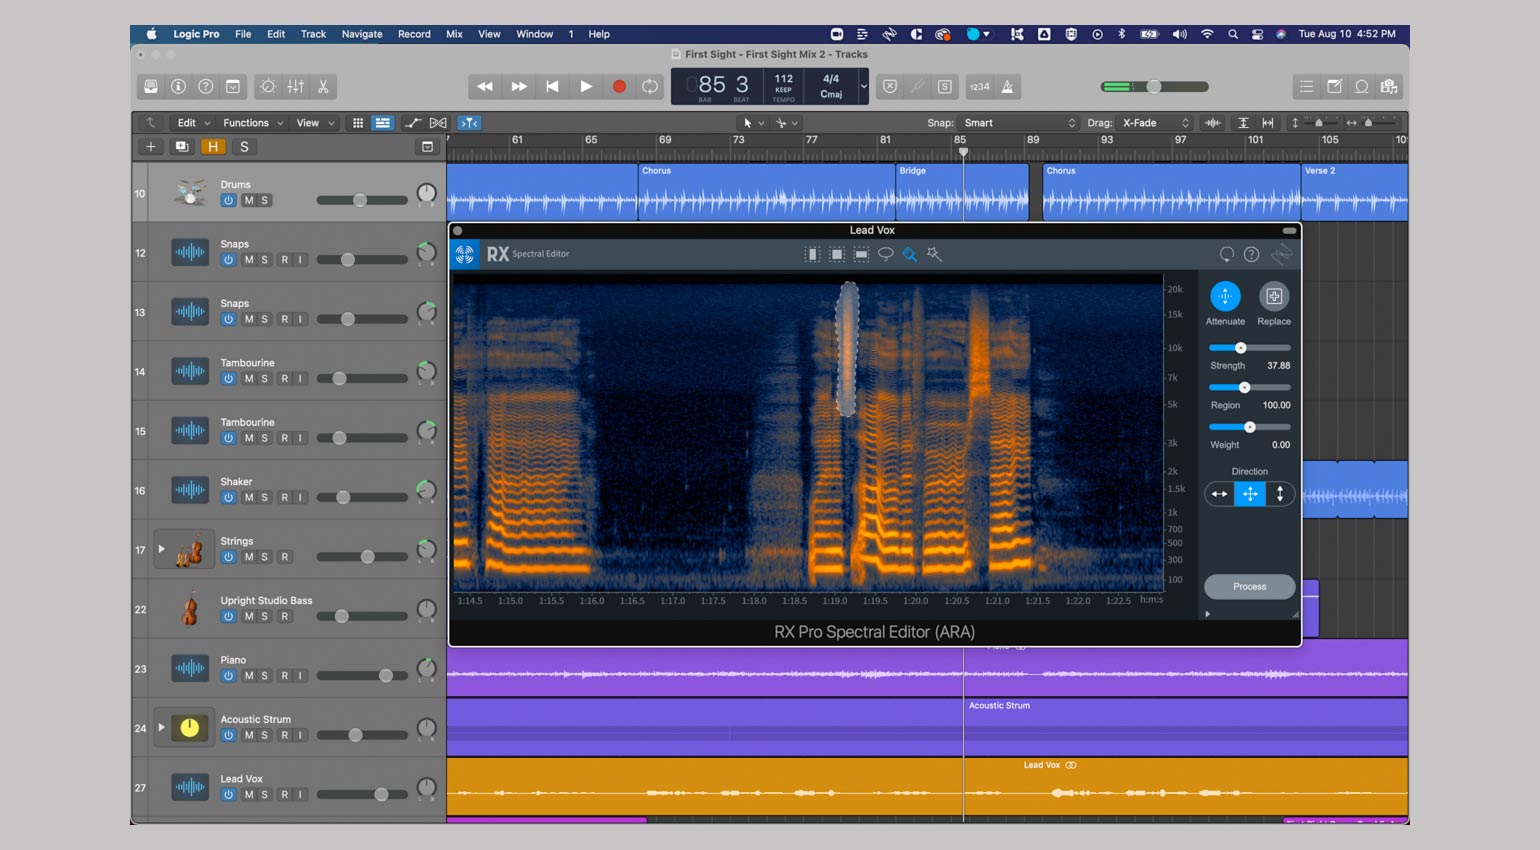
Task: Choose the Replace mode
Action: pos(1273,296)
